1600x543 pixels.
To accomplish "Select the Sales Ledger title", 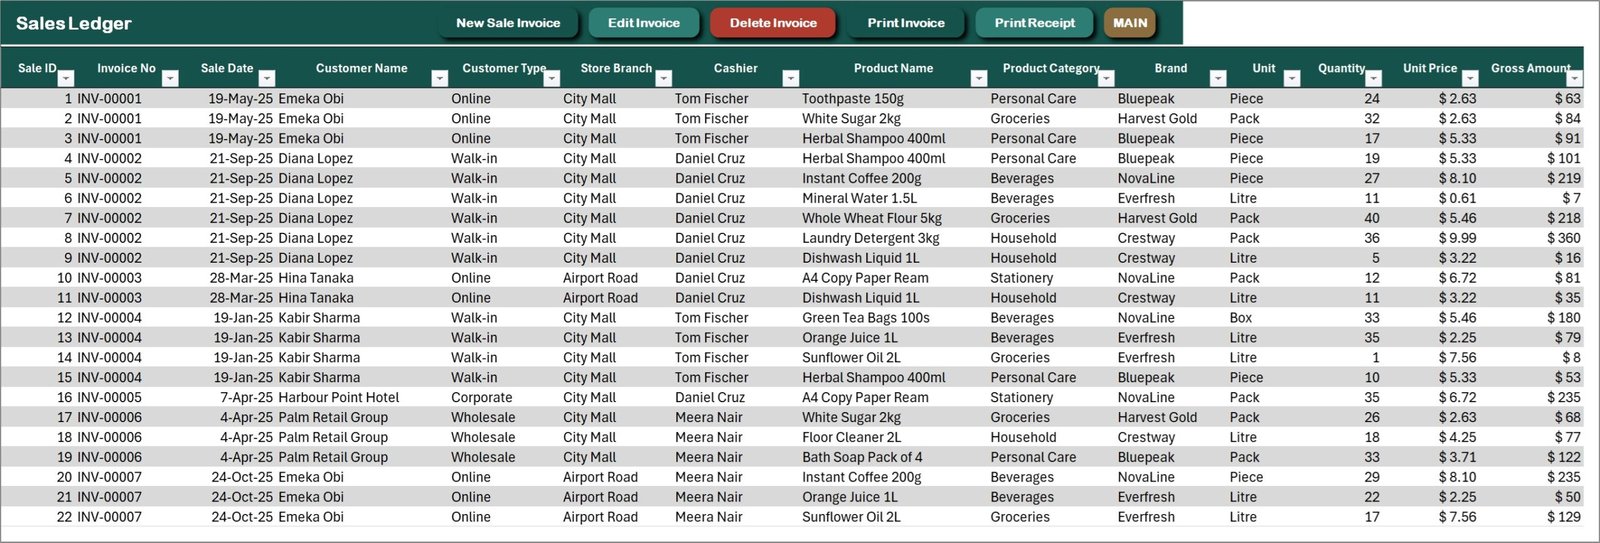I will click(x=74, y=23).
